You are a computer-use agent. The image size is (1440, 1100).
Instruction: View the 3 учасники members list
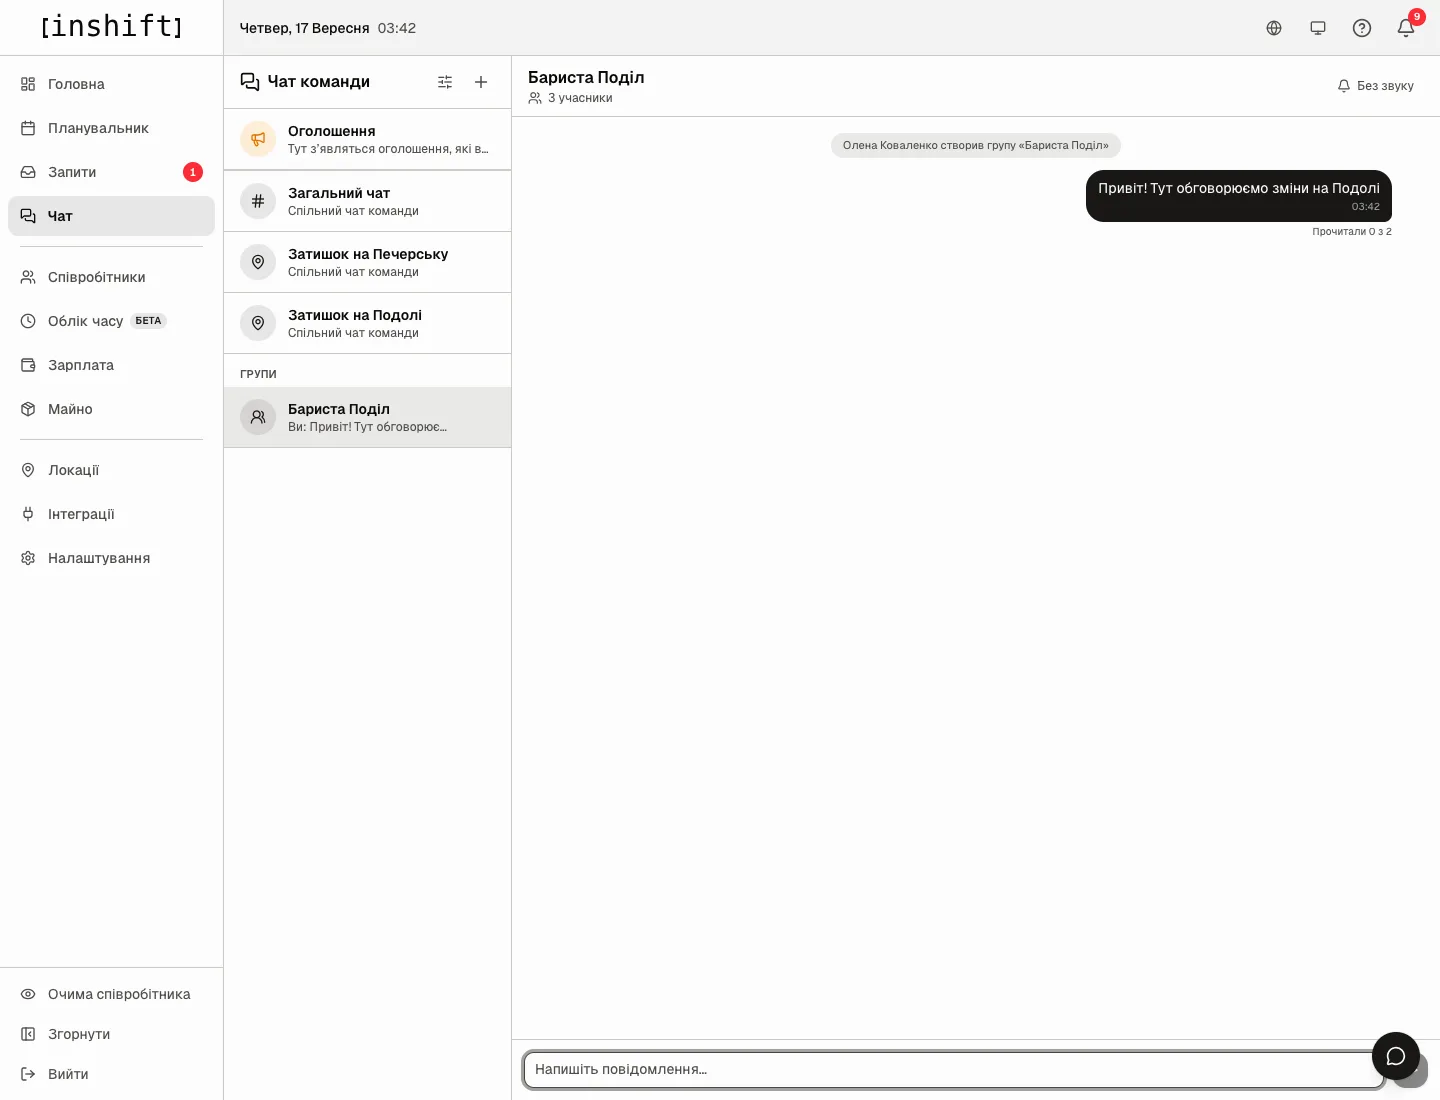coord(570,98)
